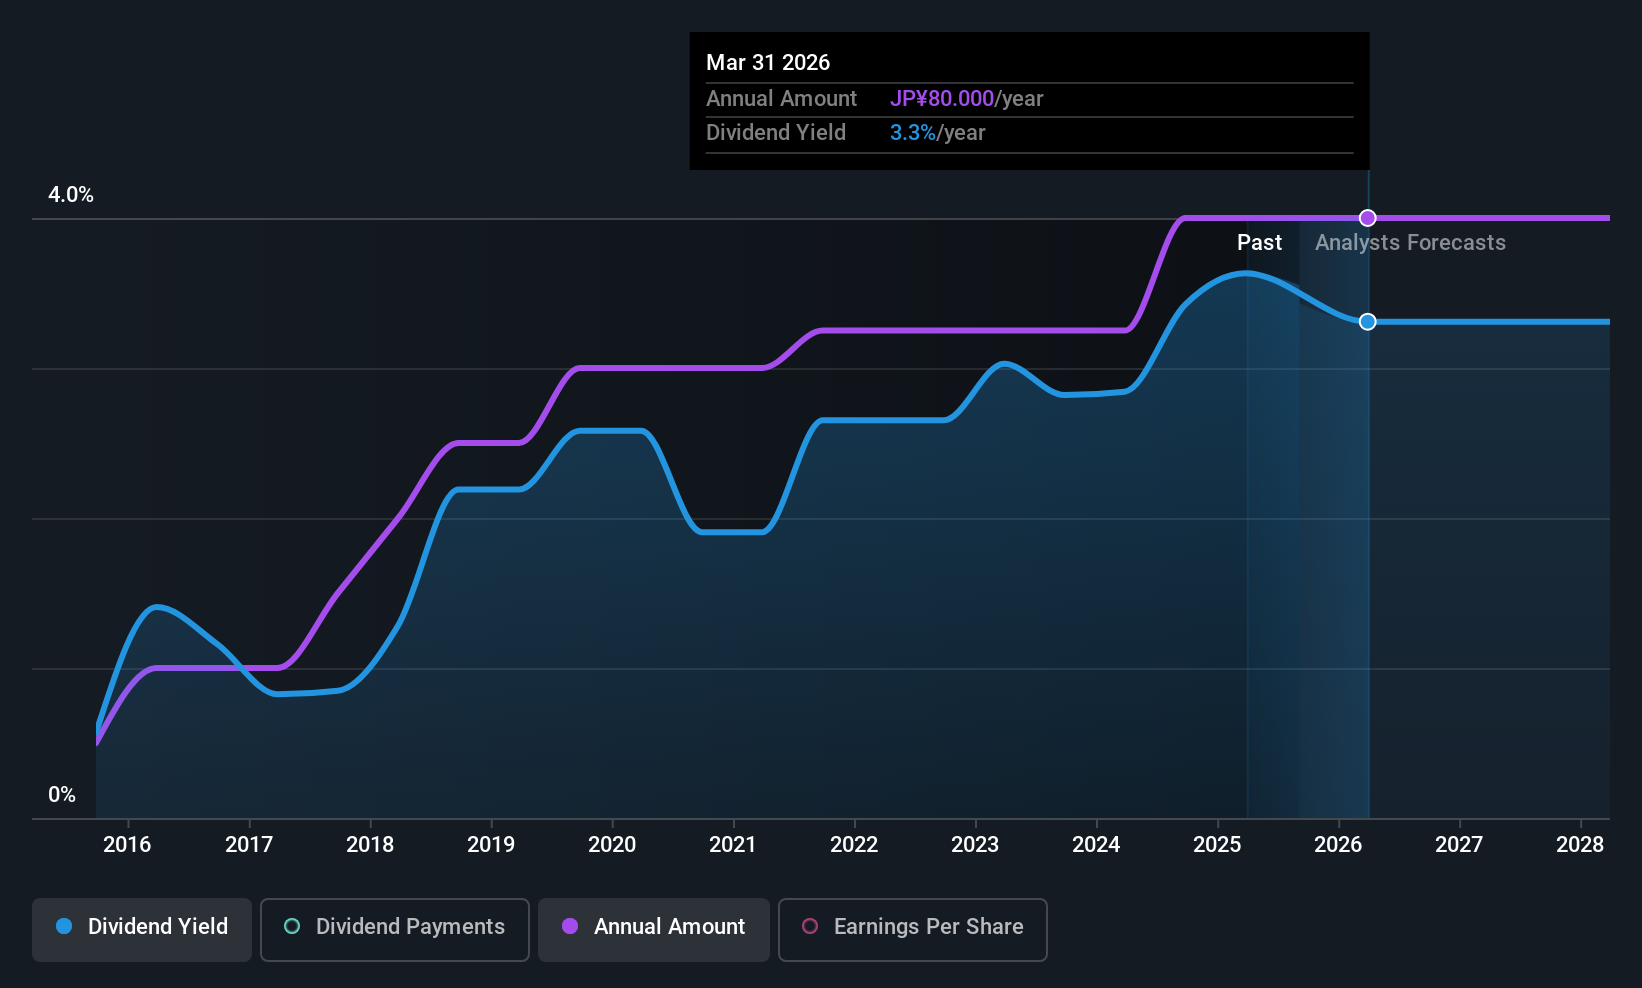Click the 2020 x-axis label
This screenshot has height=988, width=1642.
click(612, 845)
